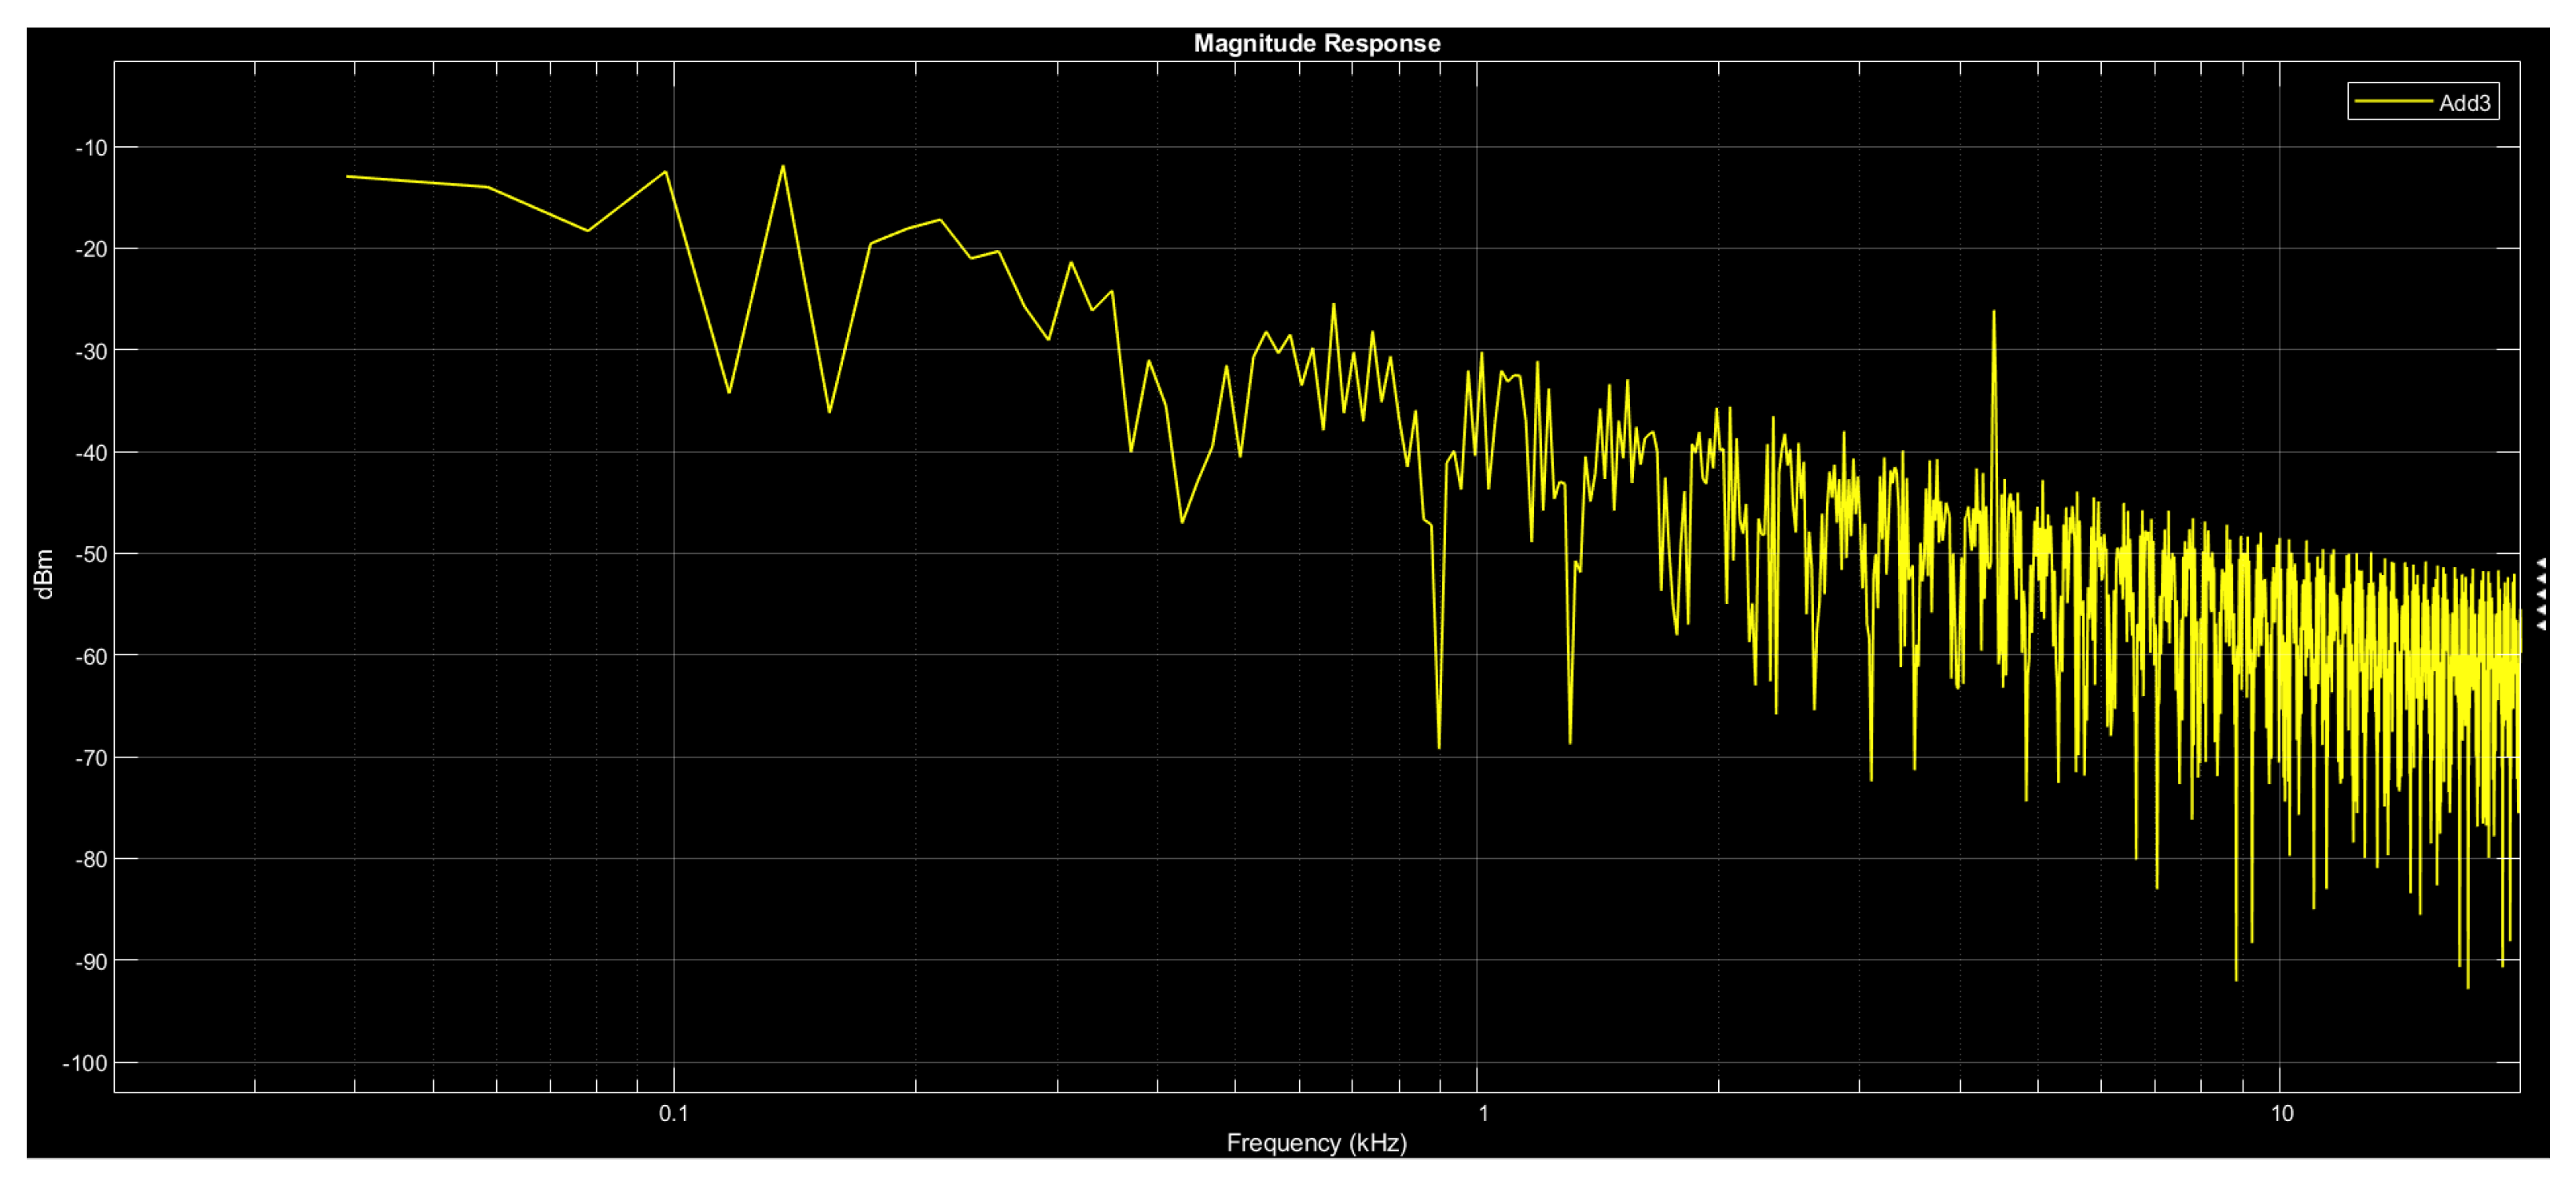
Task: Click the 10 kHz x-axis tick label
Action: (x=2281, y=1113)
